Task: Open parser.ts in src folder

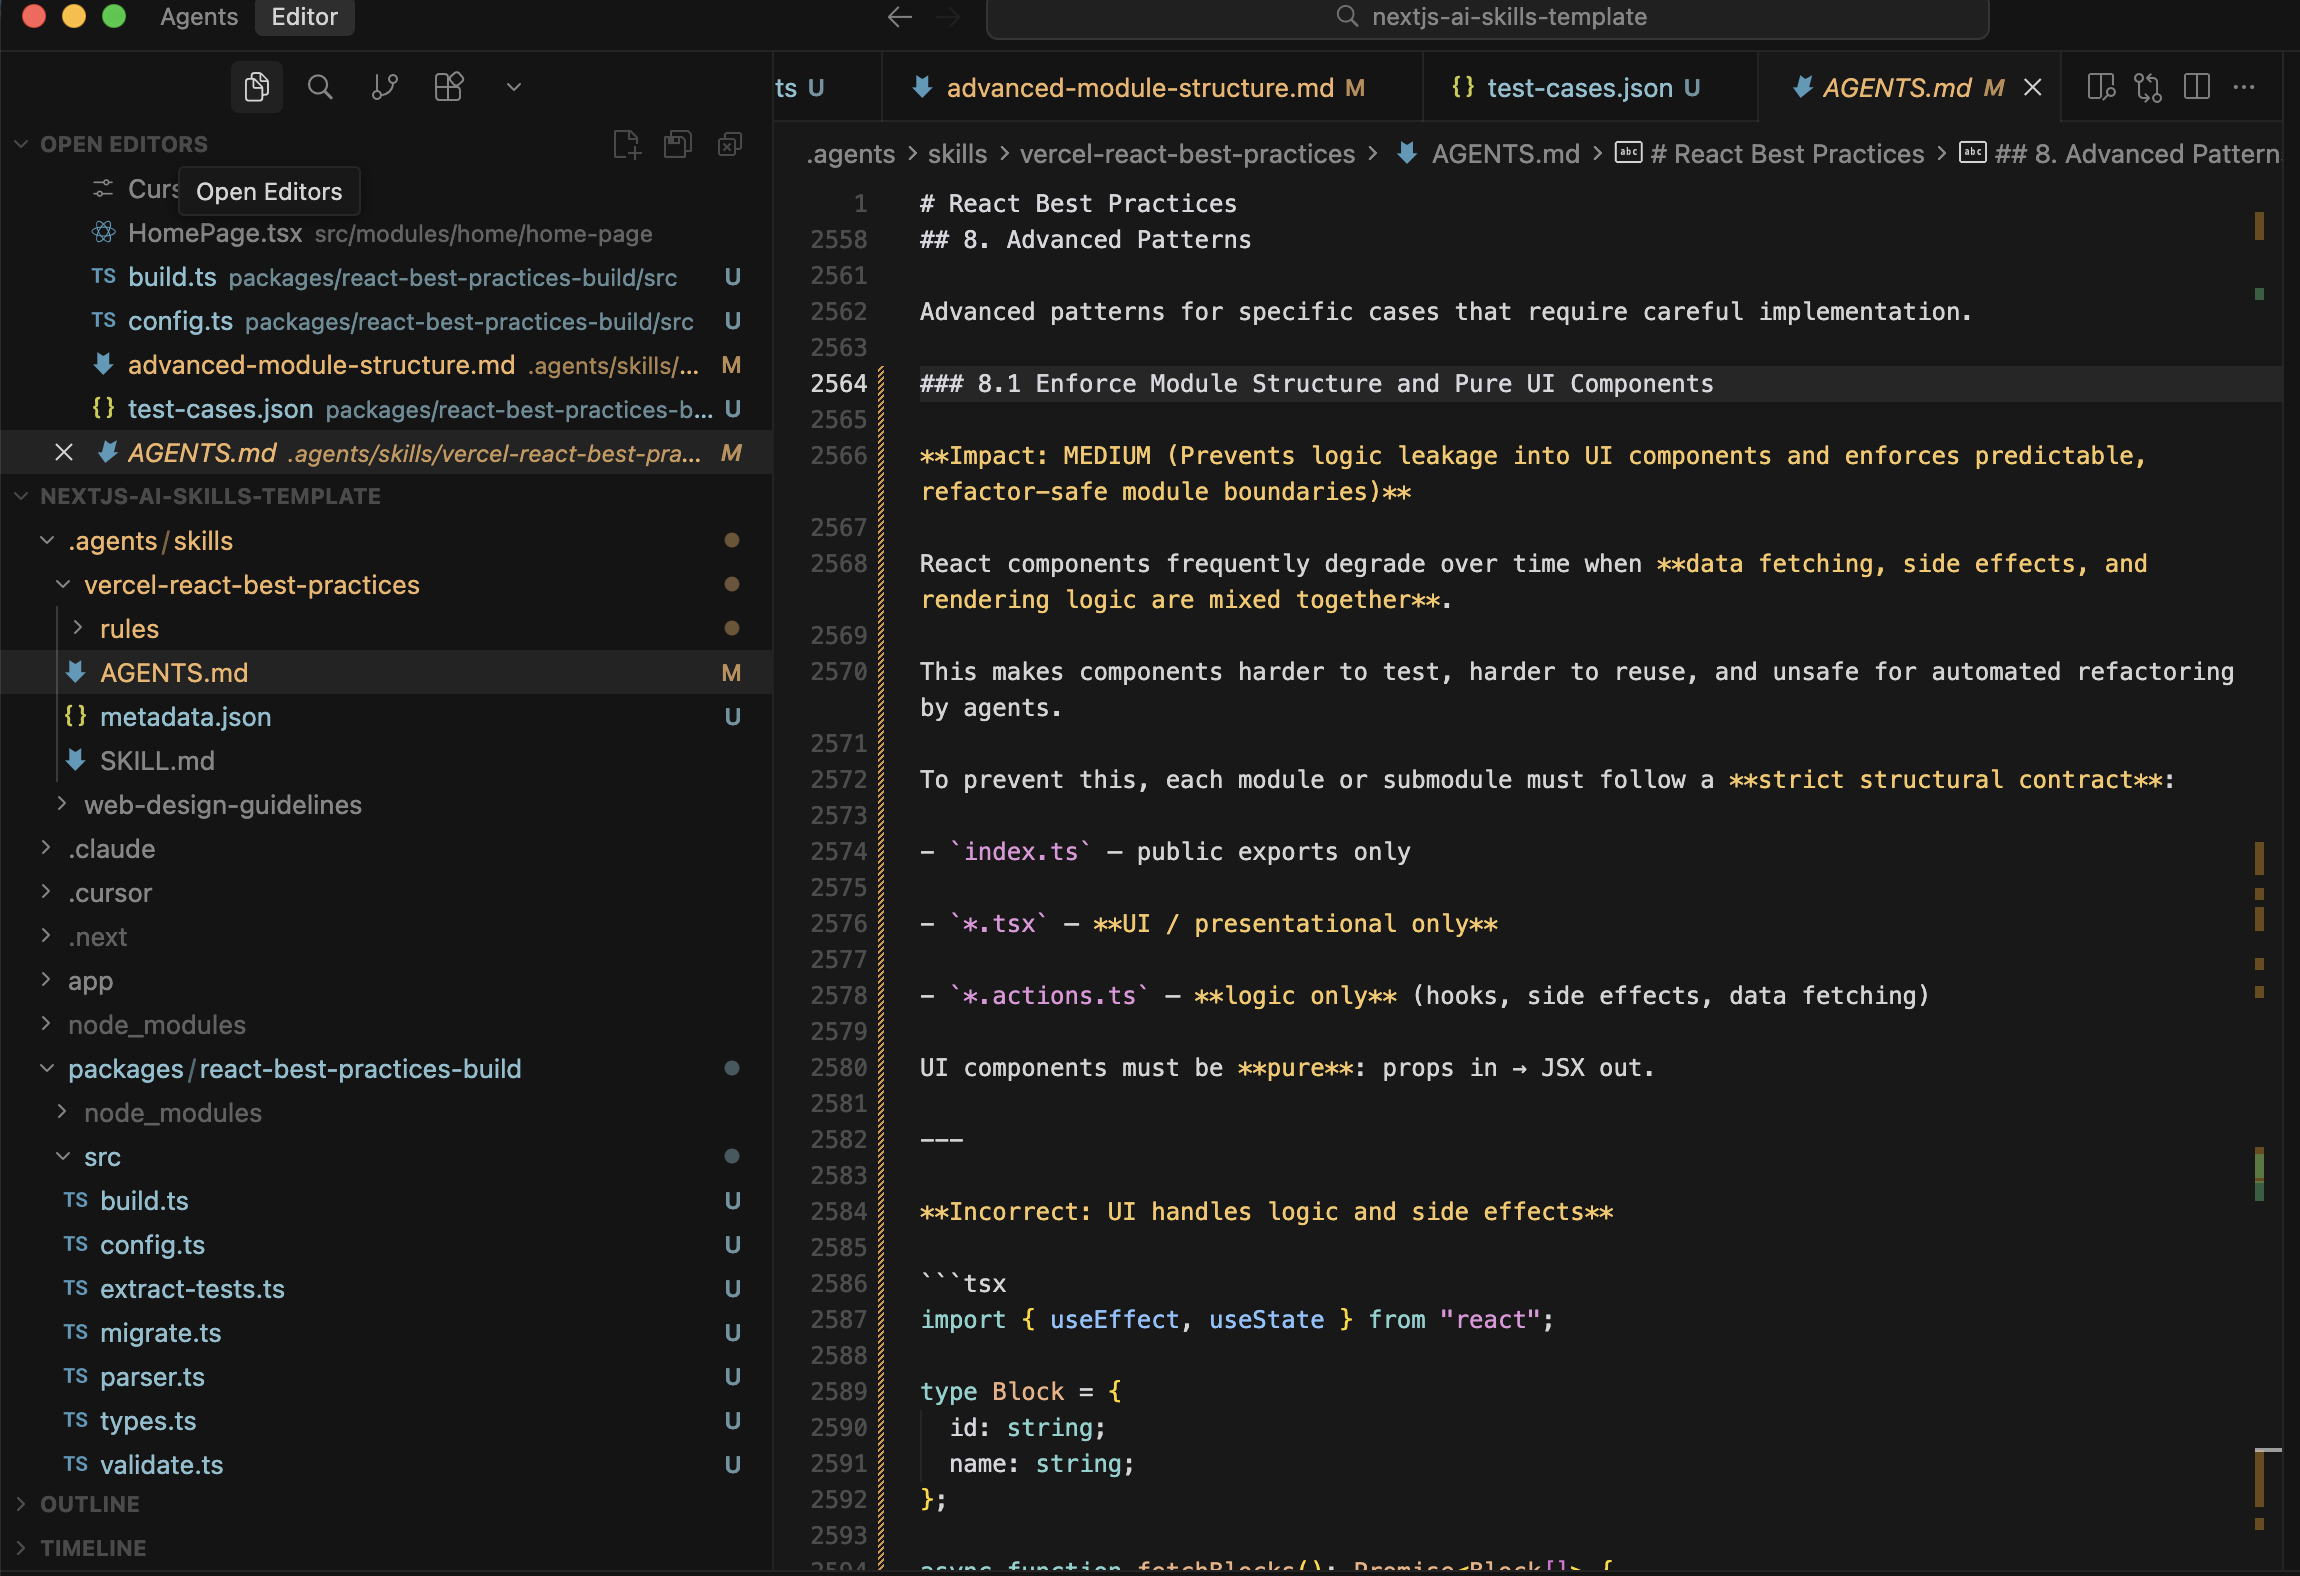Action: pos(386,1377)
